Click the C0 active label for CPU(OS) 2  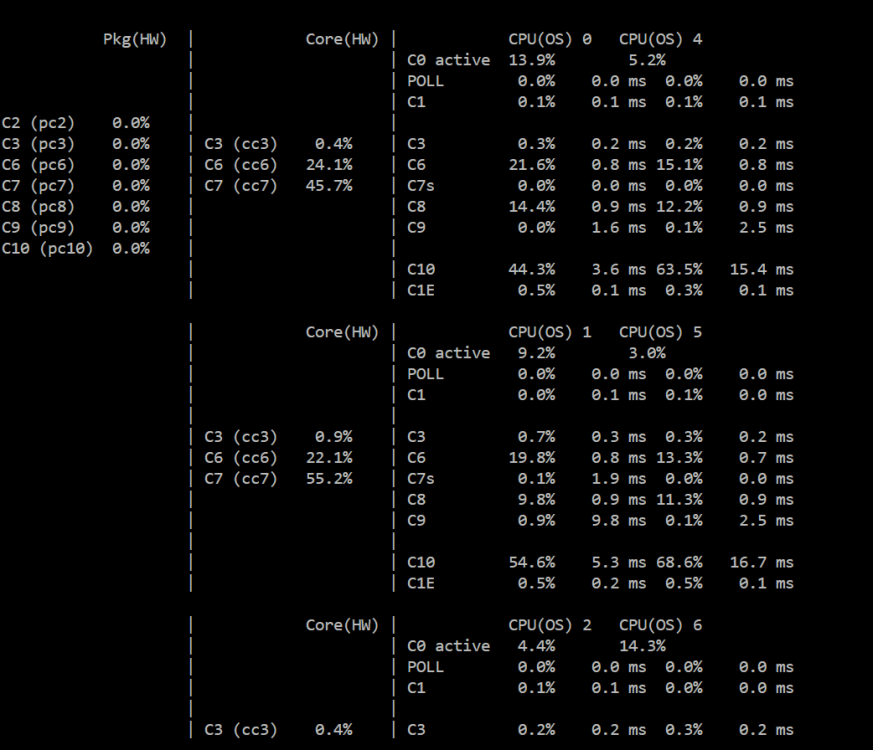pyautogui.click(x=449, y=646)
